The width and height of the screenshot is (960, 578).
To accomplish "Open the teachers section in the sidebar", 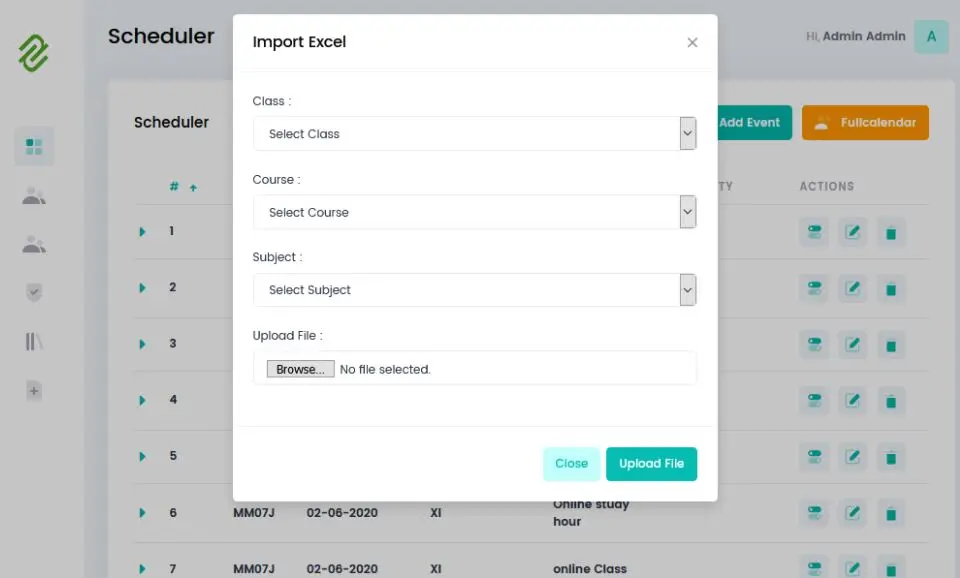I will pyautogui.click(x=34, y=243).
